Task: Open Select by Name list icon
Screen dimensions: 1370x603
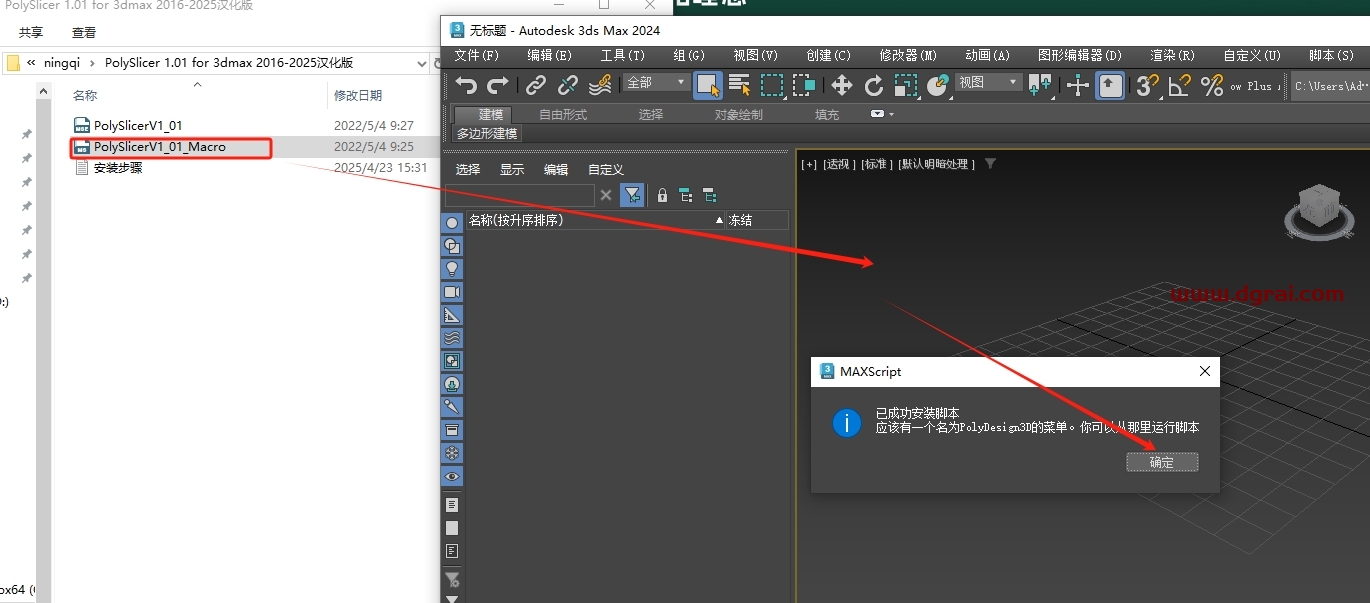Action: pos(740,85)
